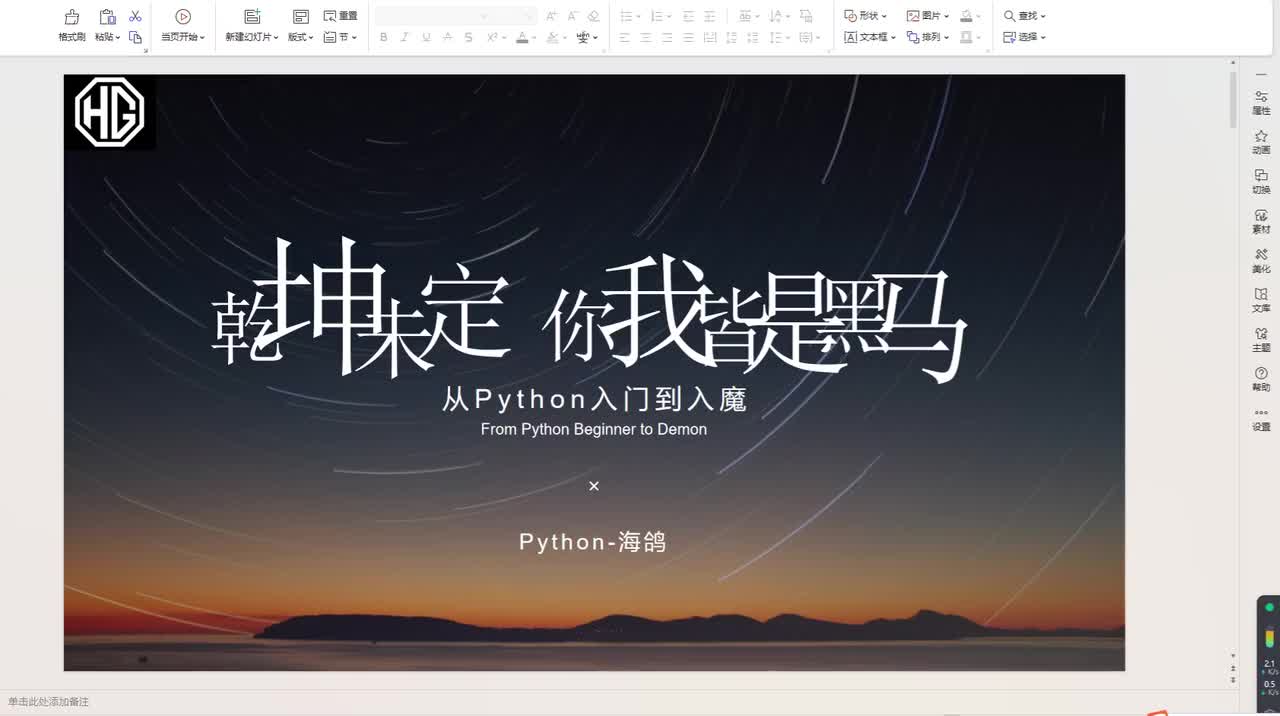Click text highlight color swatch

pos(552,37)
